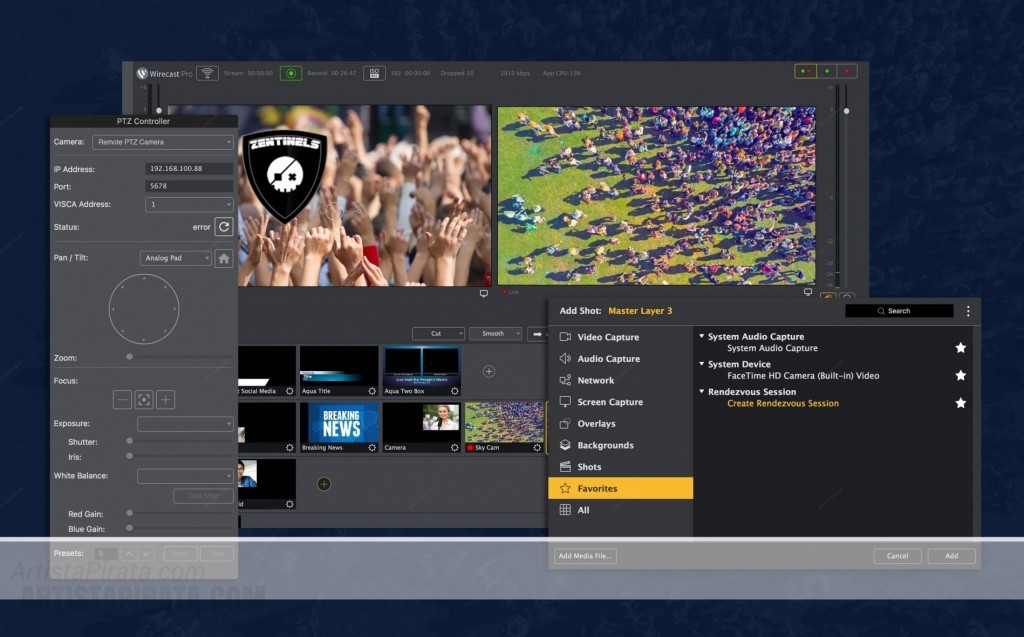
Task: Unfavorite System Audio Capture via its star
Action: (961, 348)
